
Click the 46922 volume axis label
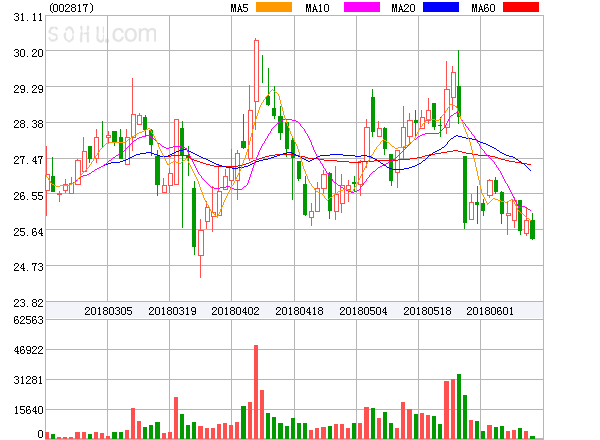coord(28,350)
